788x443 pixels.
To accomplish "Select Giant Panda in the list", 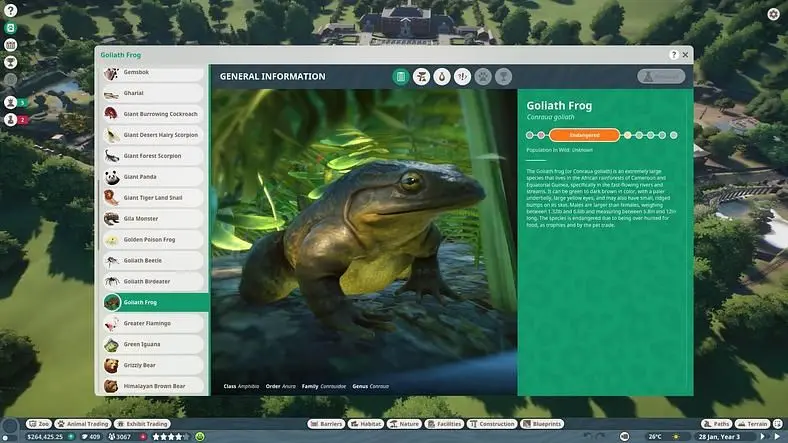I will (x=153, y=177).
